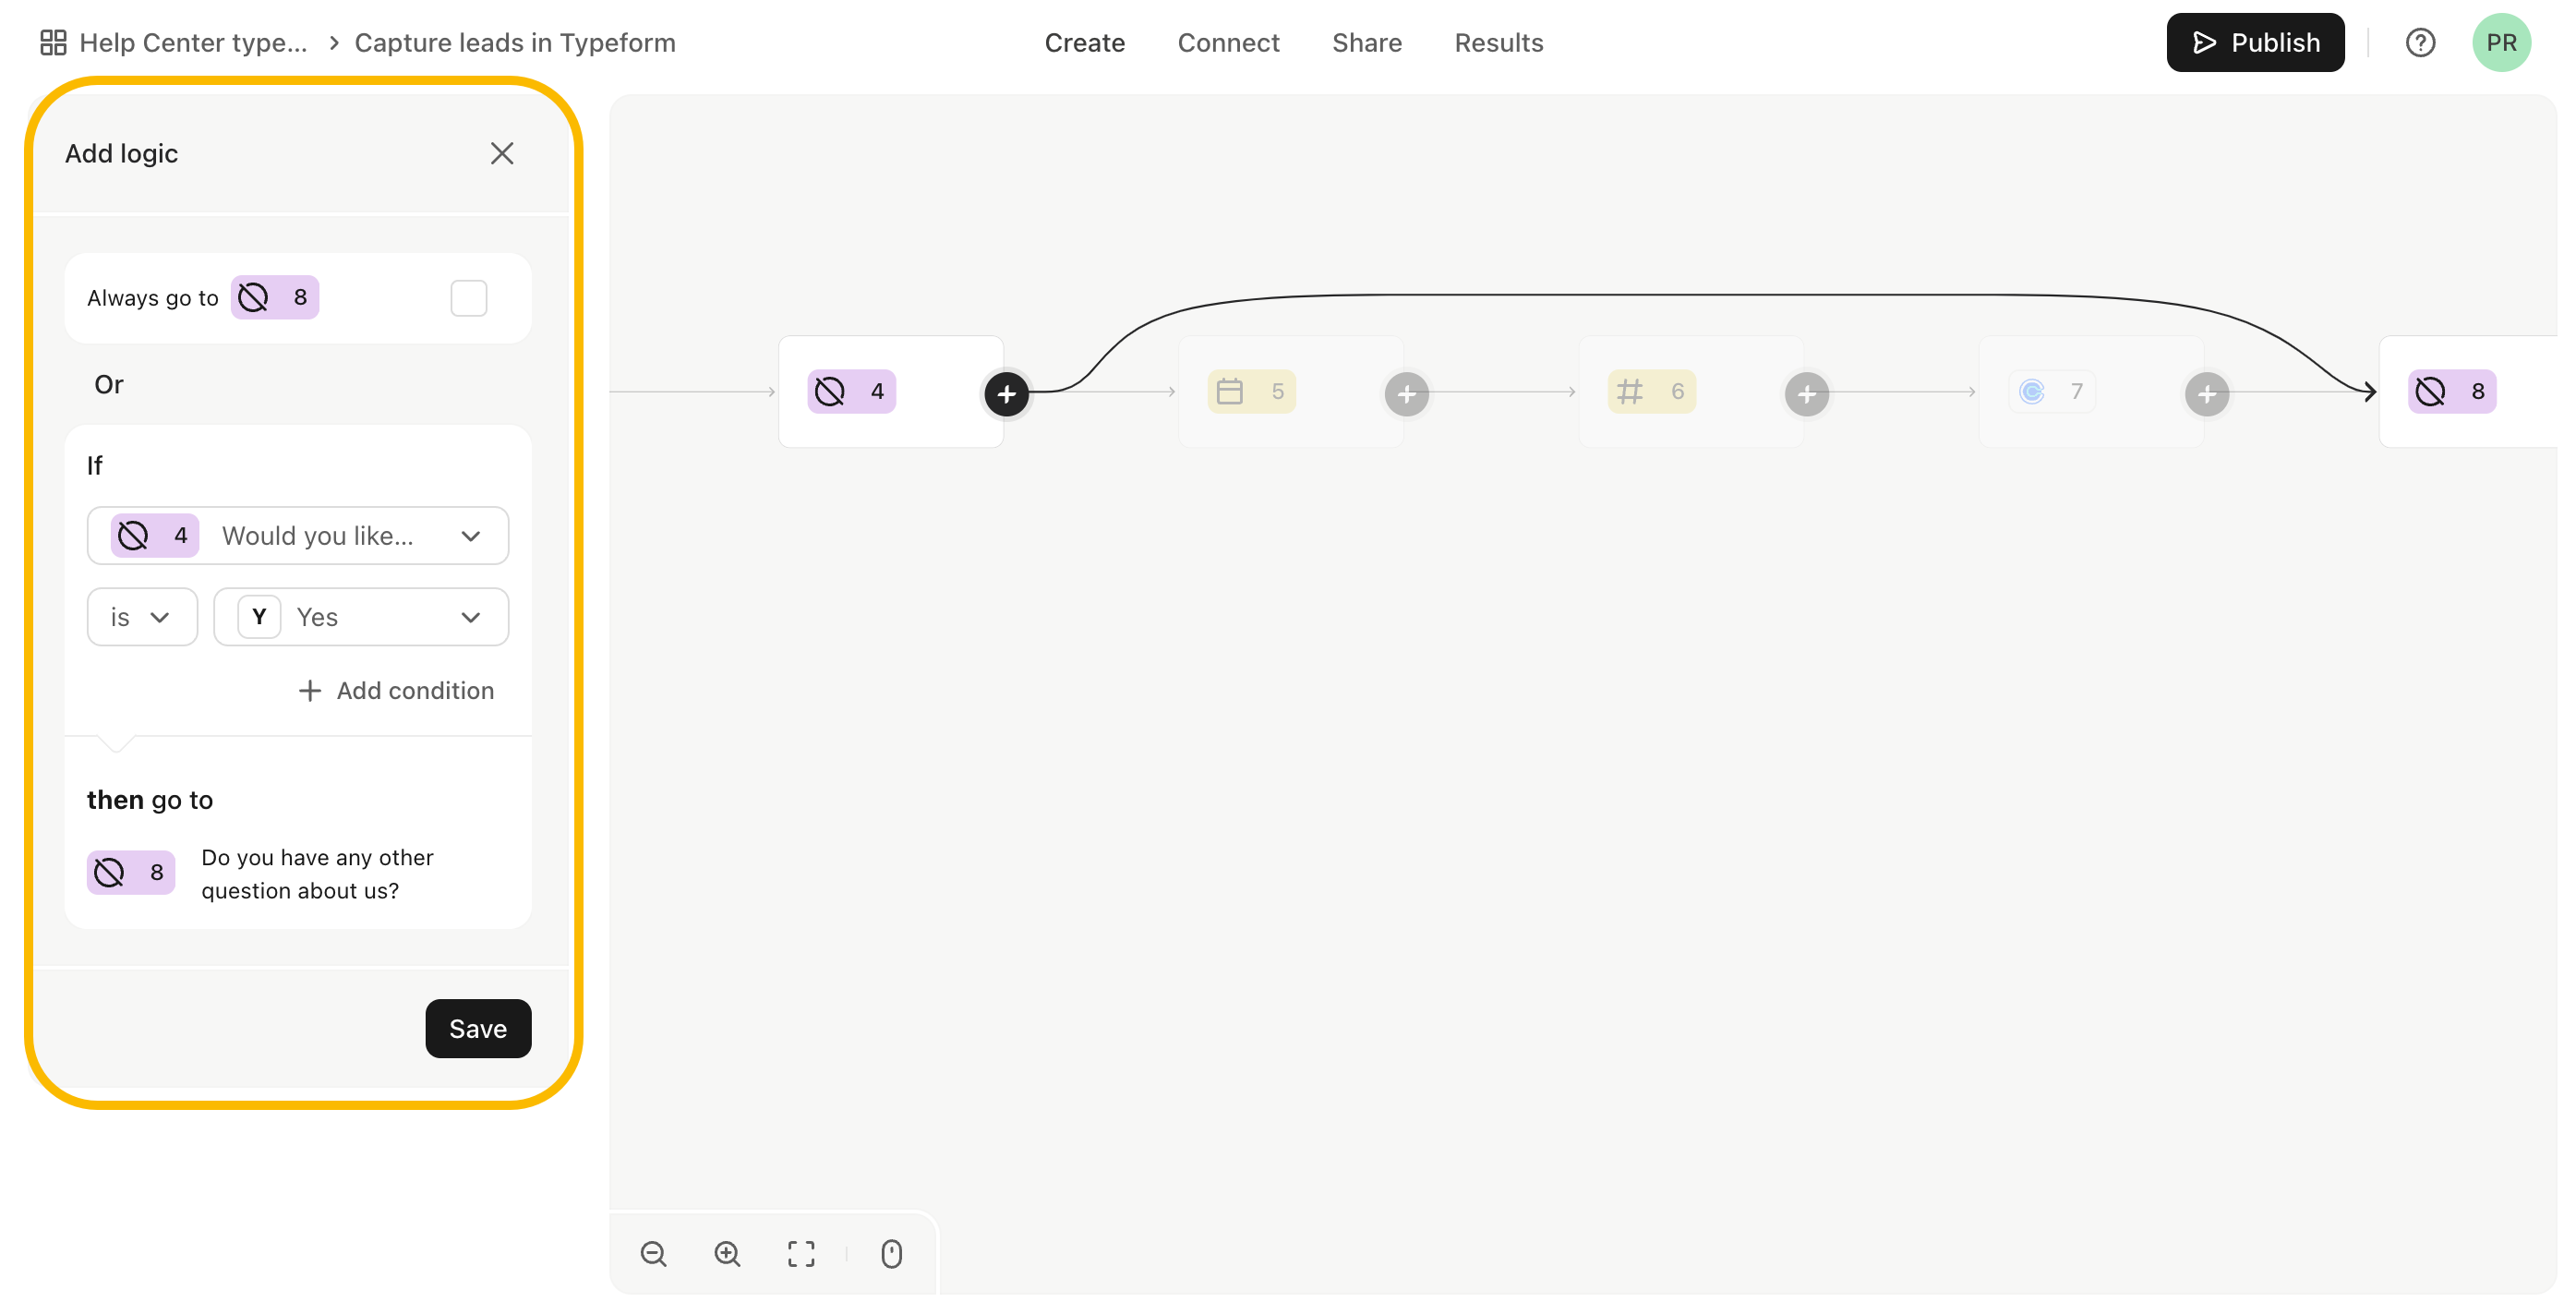Select the number question 6 node
The width and height of the screenshot is (2576, 1302).
(1691, 392)
